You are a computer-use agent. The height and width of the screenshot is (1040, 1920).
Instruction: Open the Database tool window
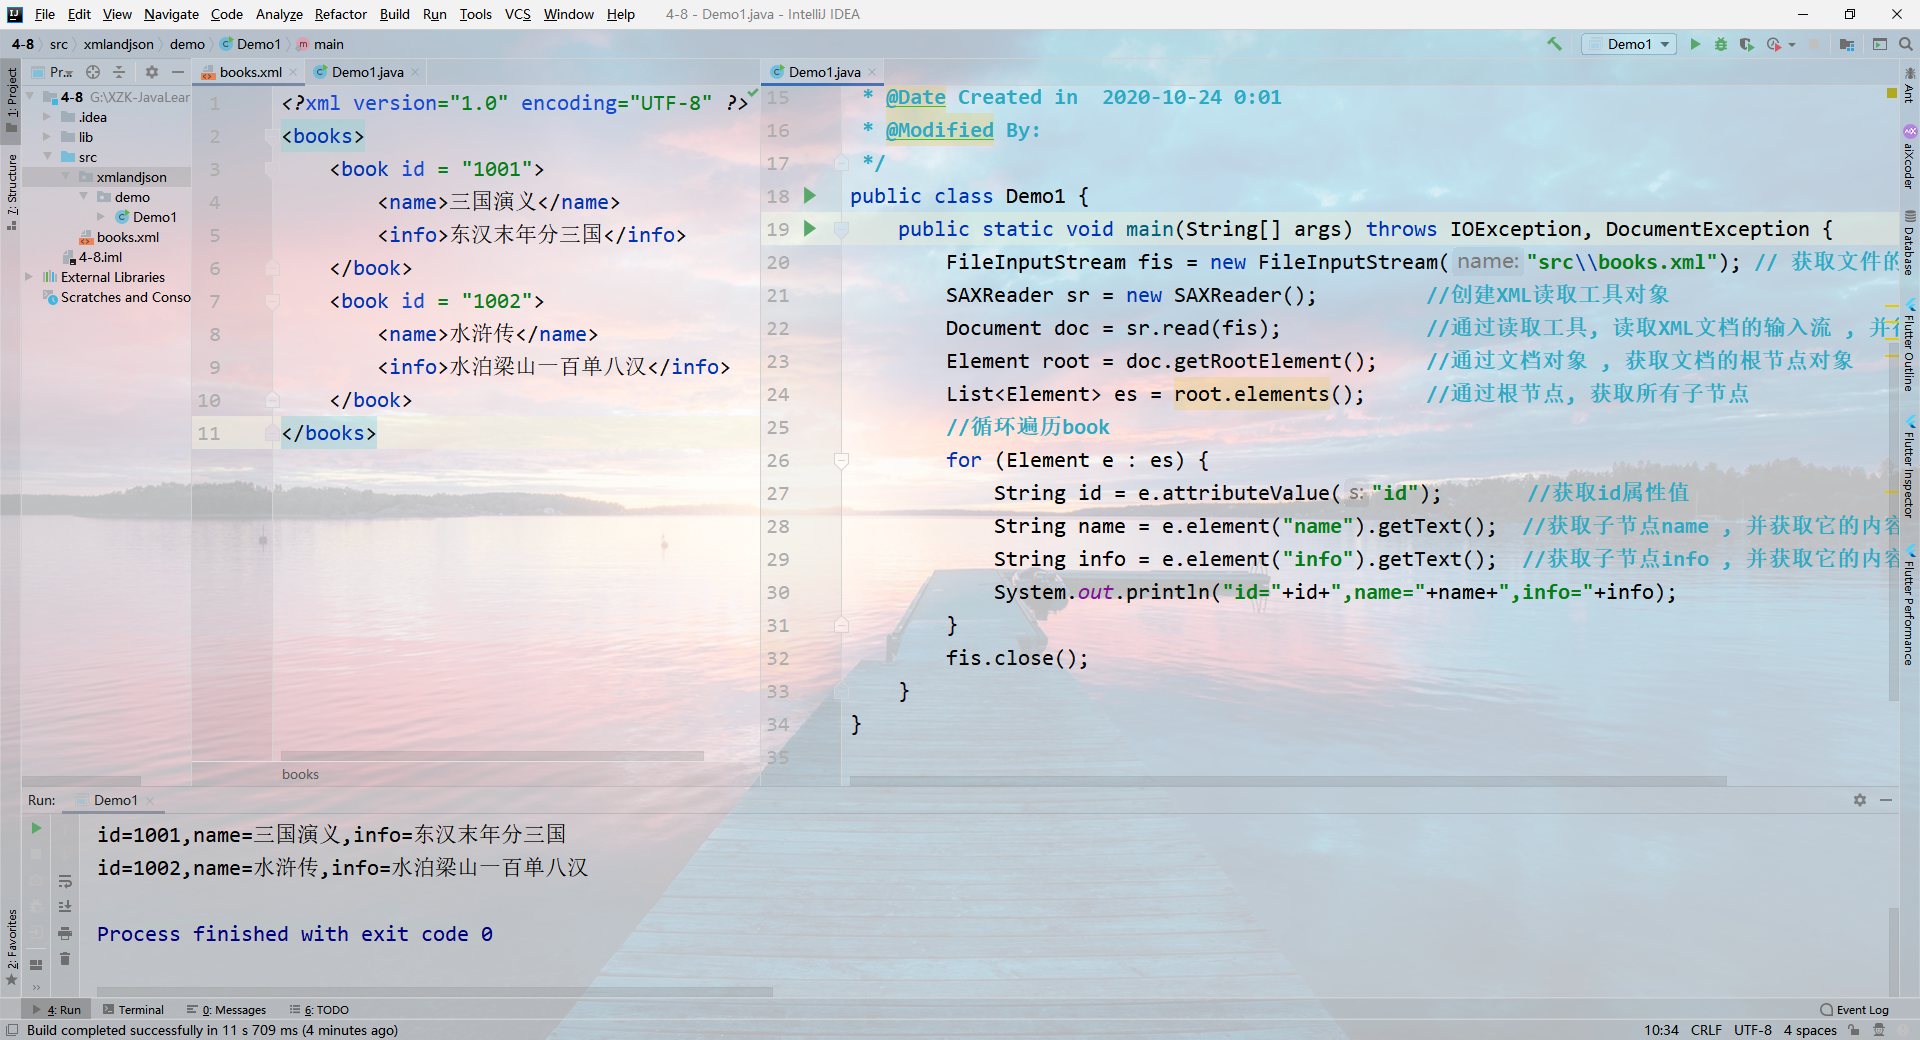[1909, 242]
